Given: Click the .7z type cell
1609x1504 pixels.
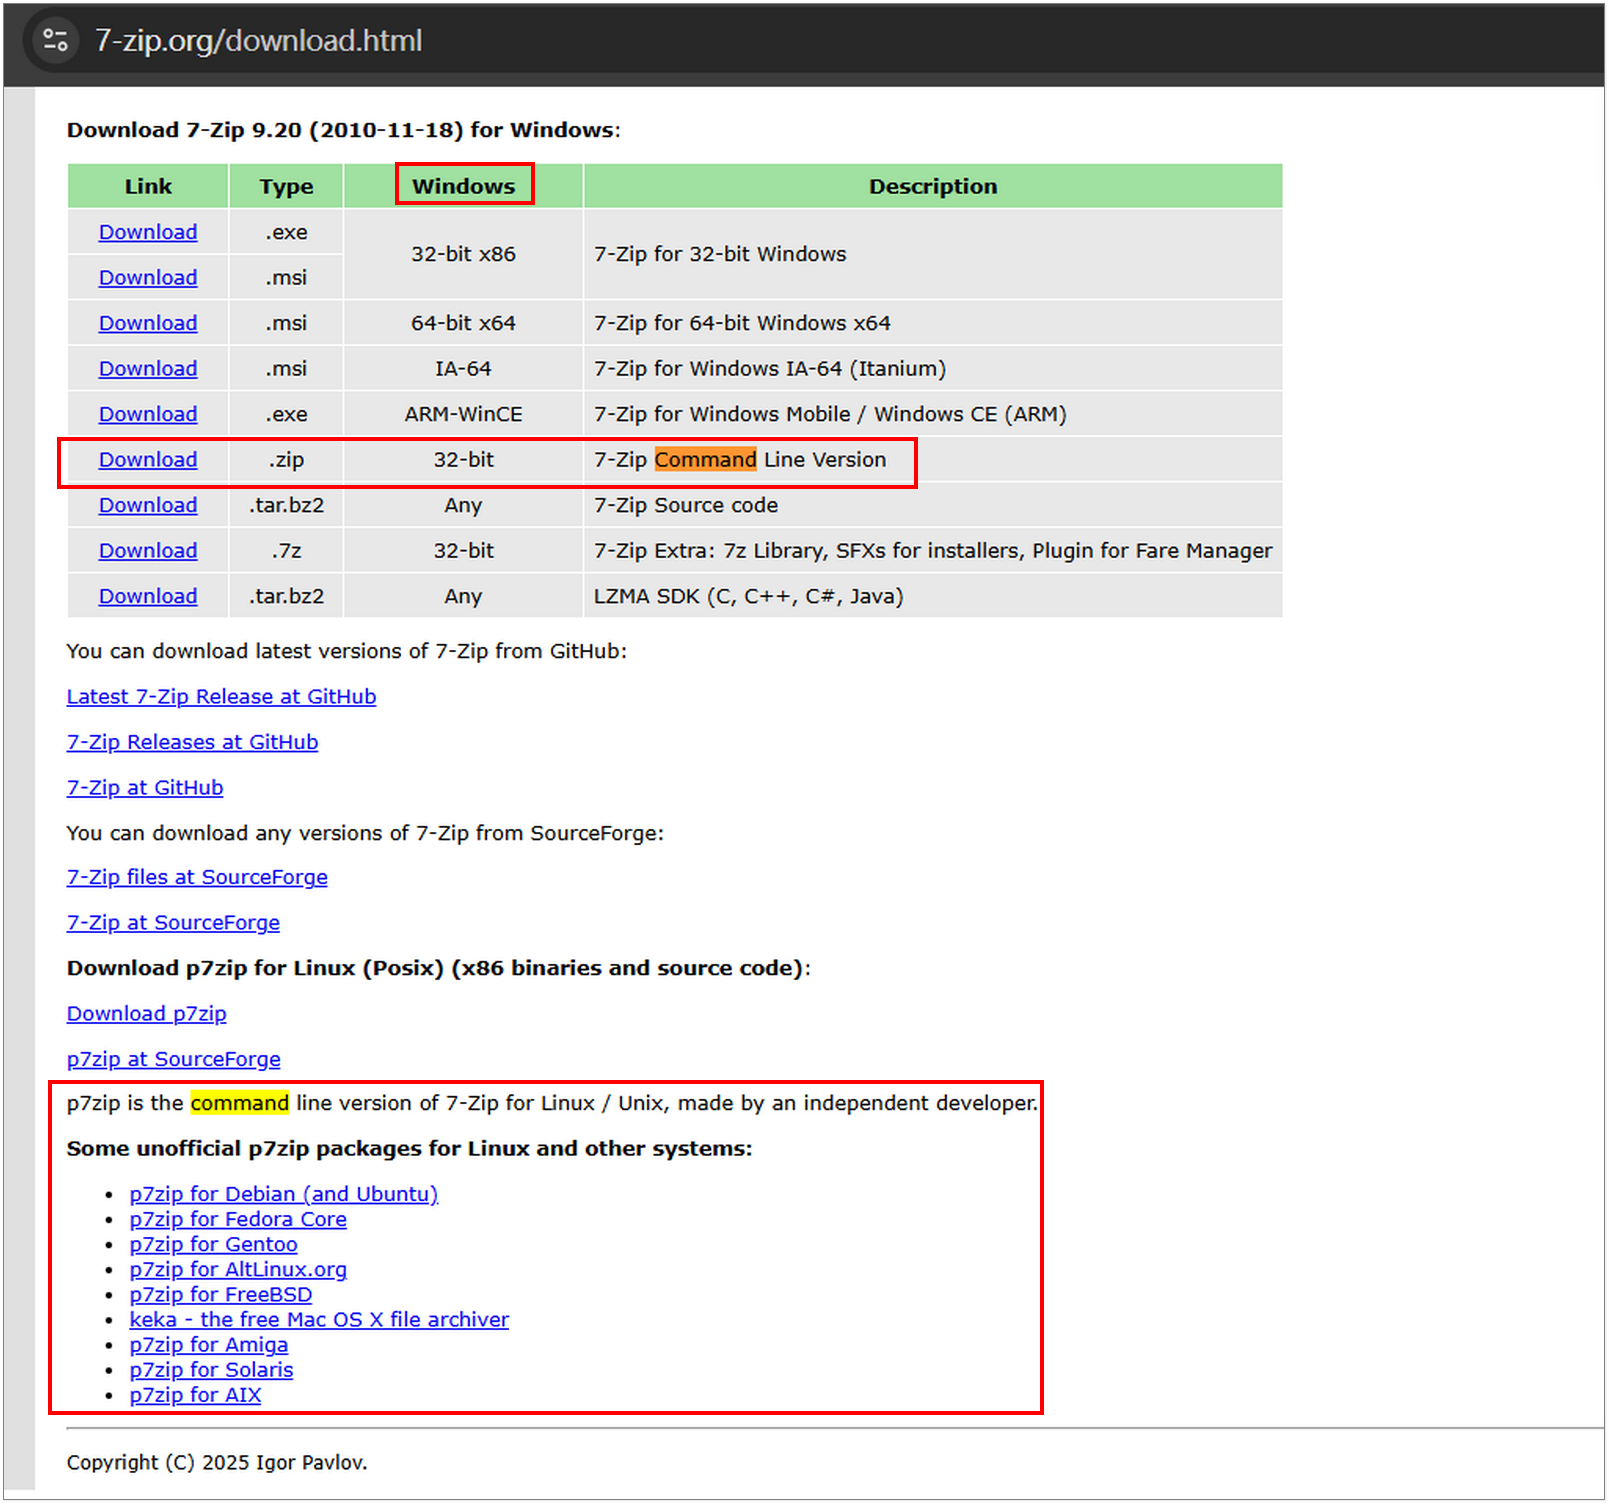Looking at the screenshot, I should click(x=286, y=551).
